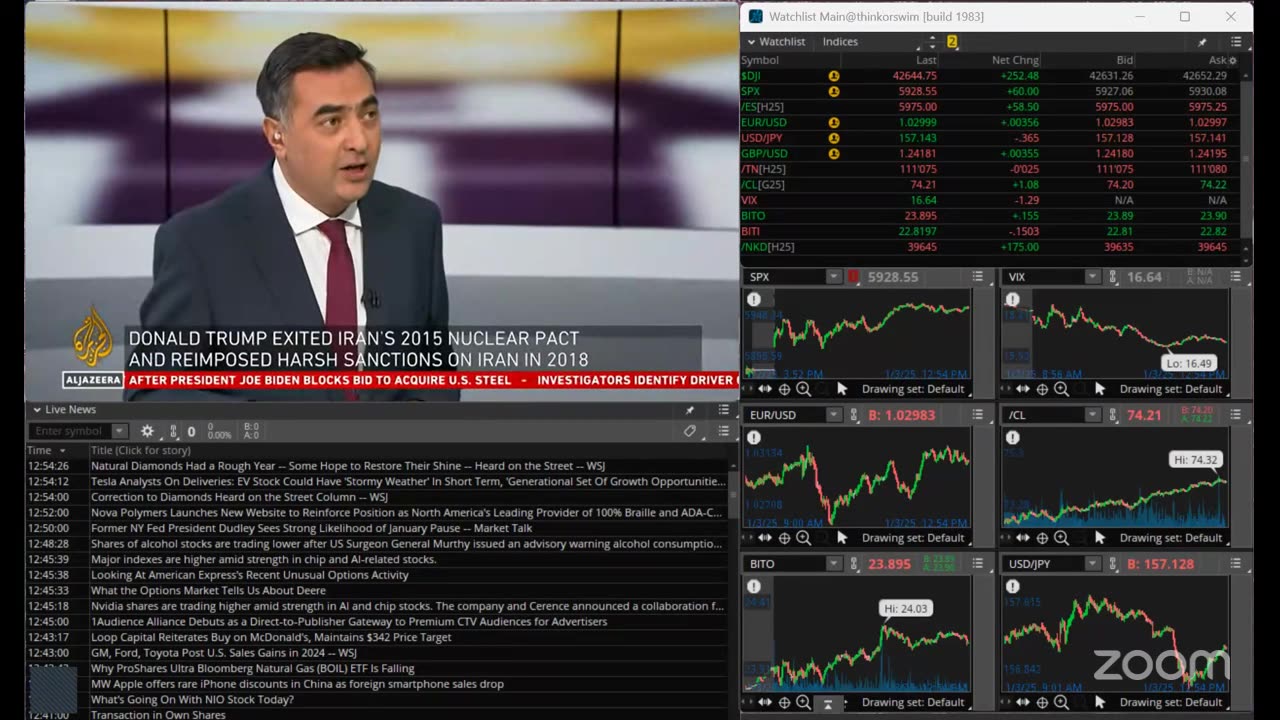The image size is (1280, 720).
Task: Collapse the Live News panel
Action: click(x=37, y=410)
